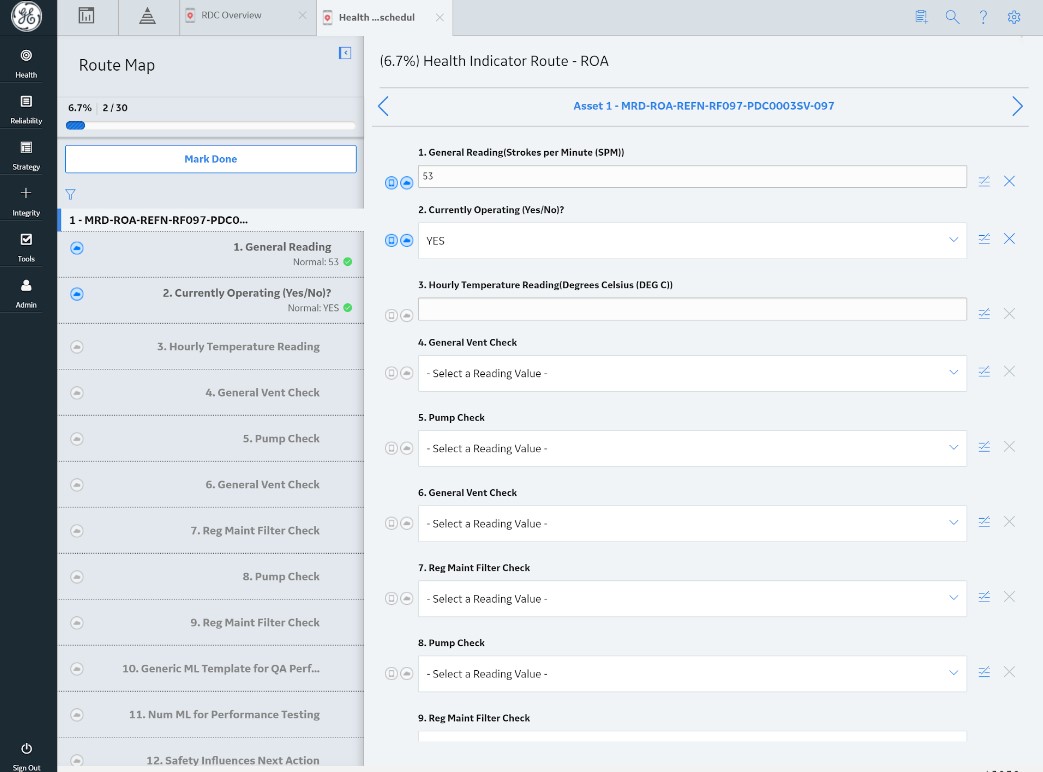Click cloud sync icon beside General Reading field

406,183
